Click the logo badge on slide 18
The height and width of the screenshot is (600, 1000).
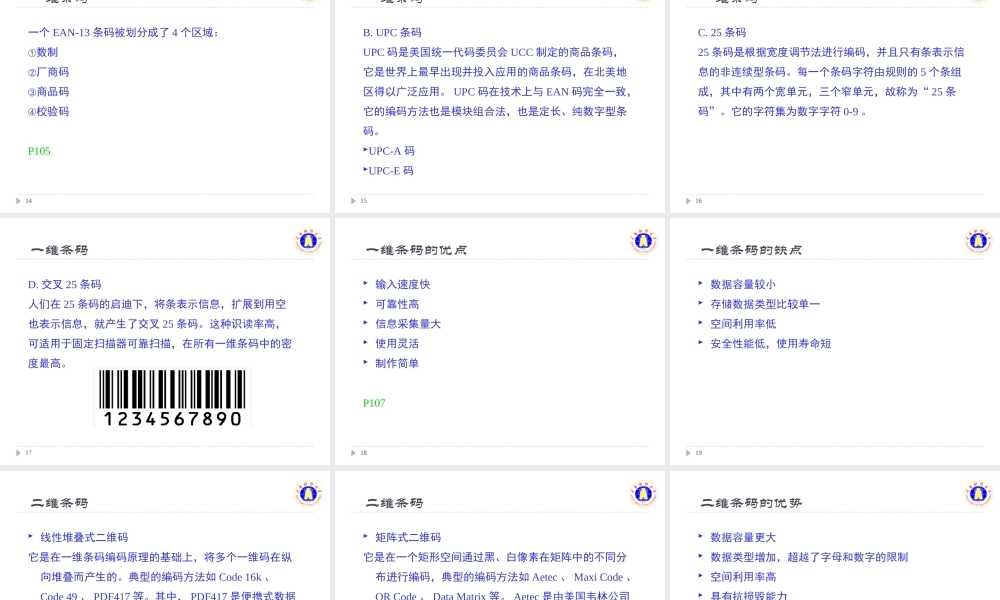click(643, 240)
